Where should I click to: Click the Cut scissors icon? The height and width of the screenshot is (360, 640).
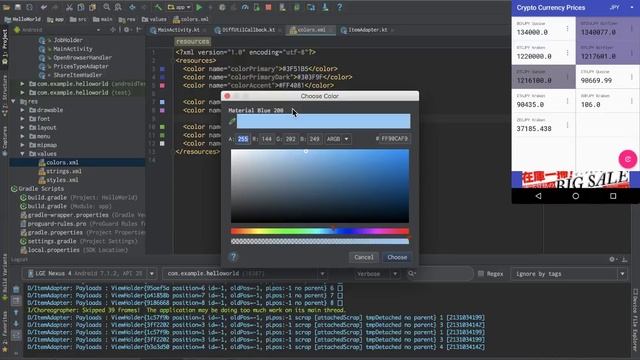69,7
